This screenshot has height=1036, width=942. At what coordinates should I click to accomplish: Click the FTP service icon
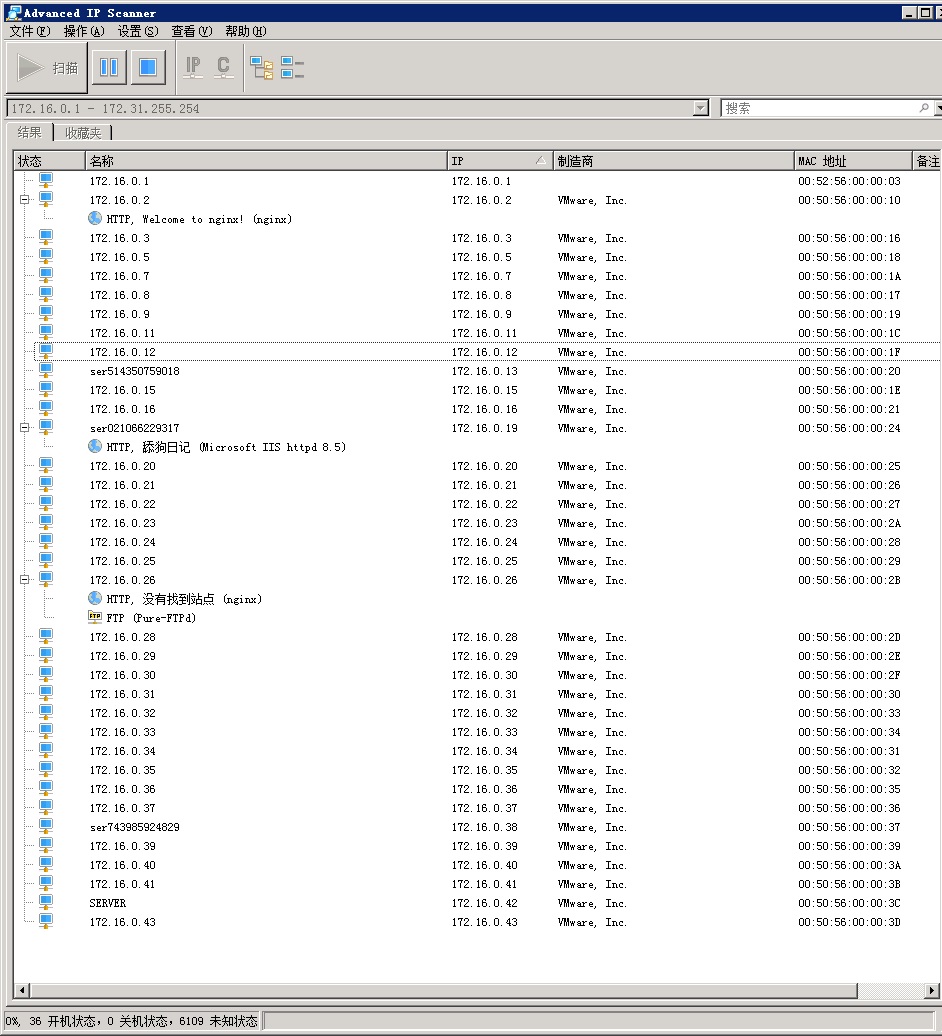click(x=95, y=617)
